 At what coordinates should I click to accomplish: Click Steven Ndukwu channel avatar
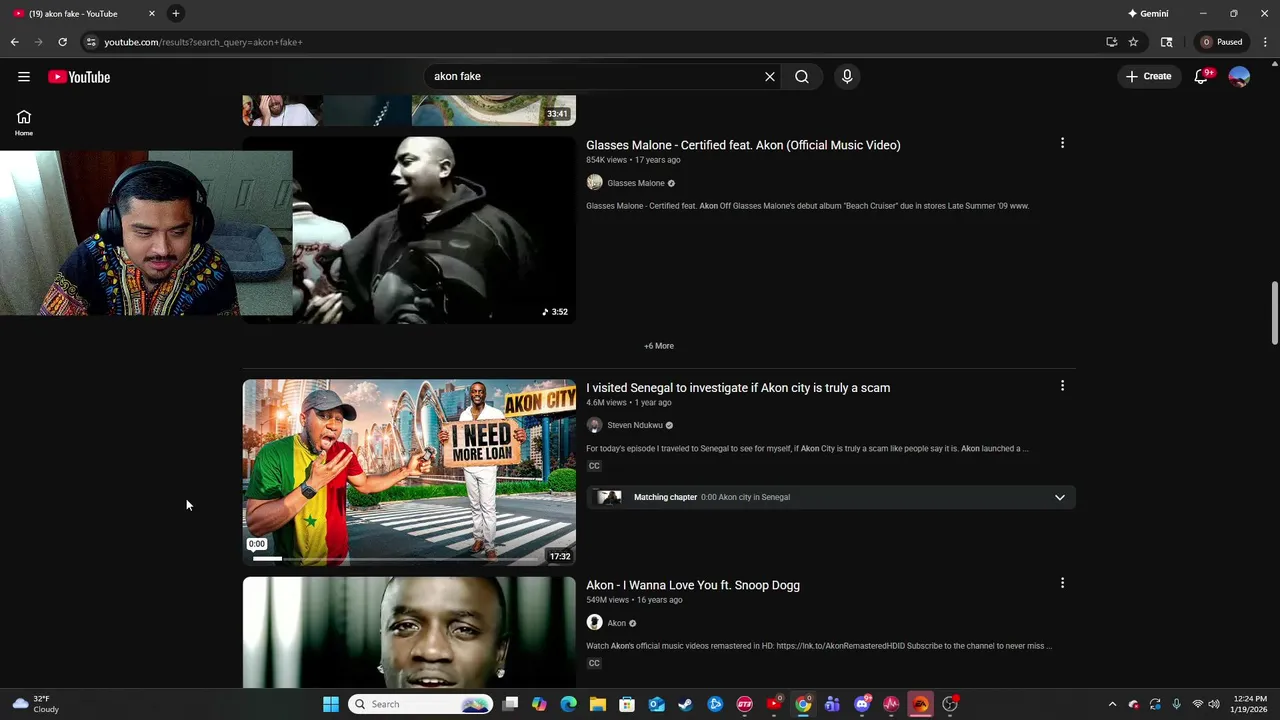pyautogui.click(x=594, y=425)
